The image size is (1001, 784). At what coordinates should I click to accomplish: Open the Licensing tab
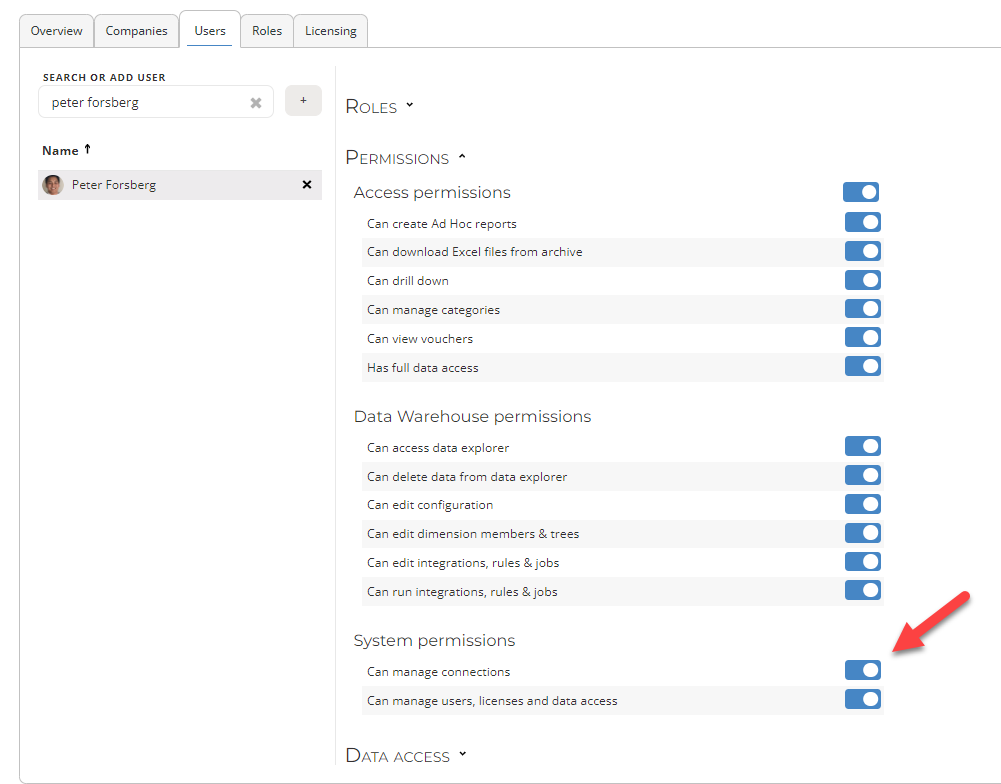(x=330, y=31)
